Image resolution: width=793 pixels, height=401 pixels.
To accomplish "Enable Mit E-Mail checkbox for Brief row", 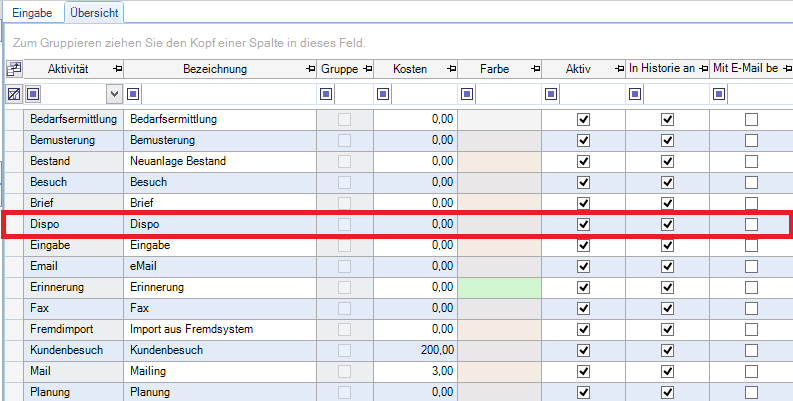I will tap(751, 203).
